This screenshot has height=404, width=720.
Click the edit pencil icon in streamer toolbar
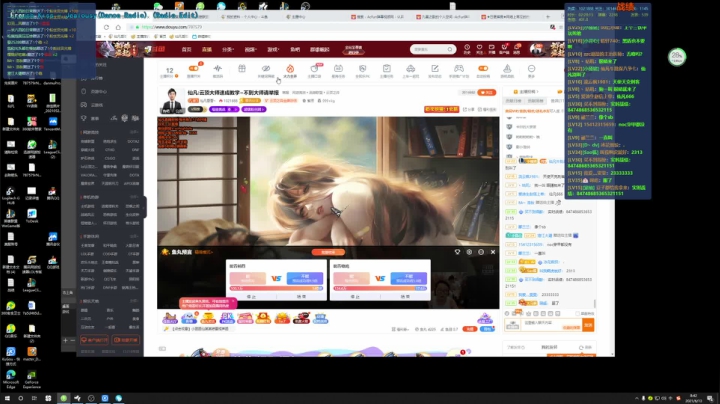(x=434, y=69)
